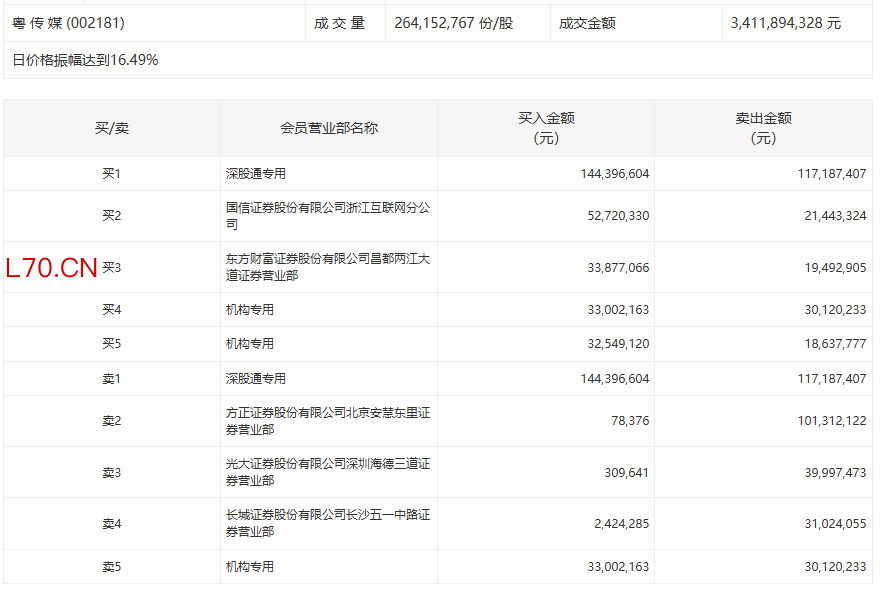
Task: Select the 日价格振幅达到16.49% notice text
Action: click(85, 60)
